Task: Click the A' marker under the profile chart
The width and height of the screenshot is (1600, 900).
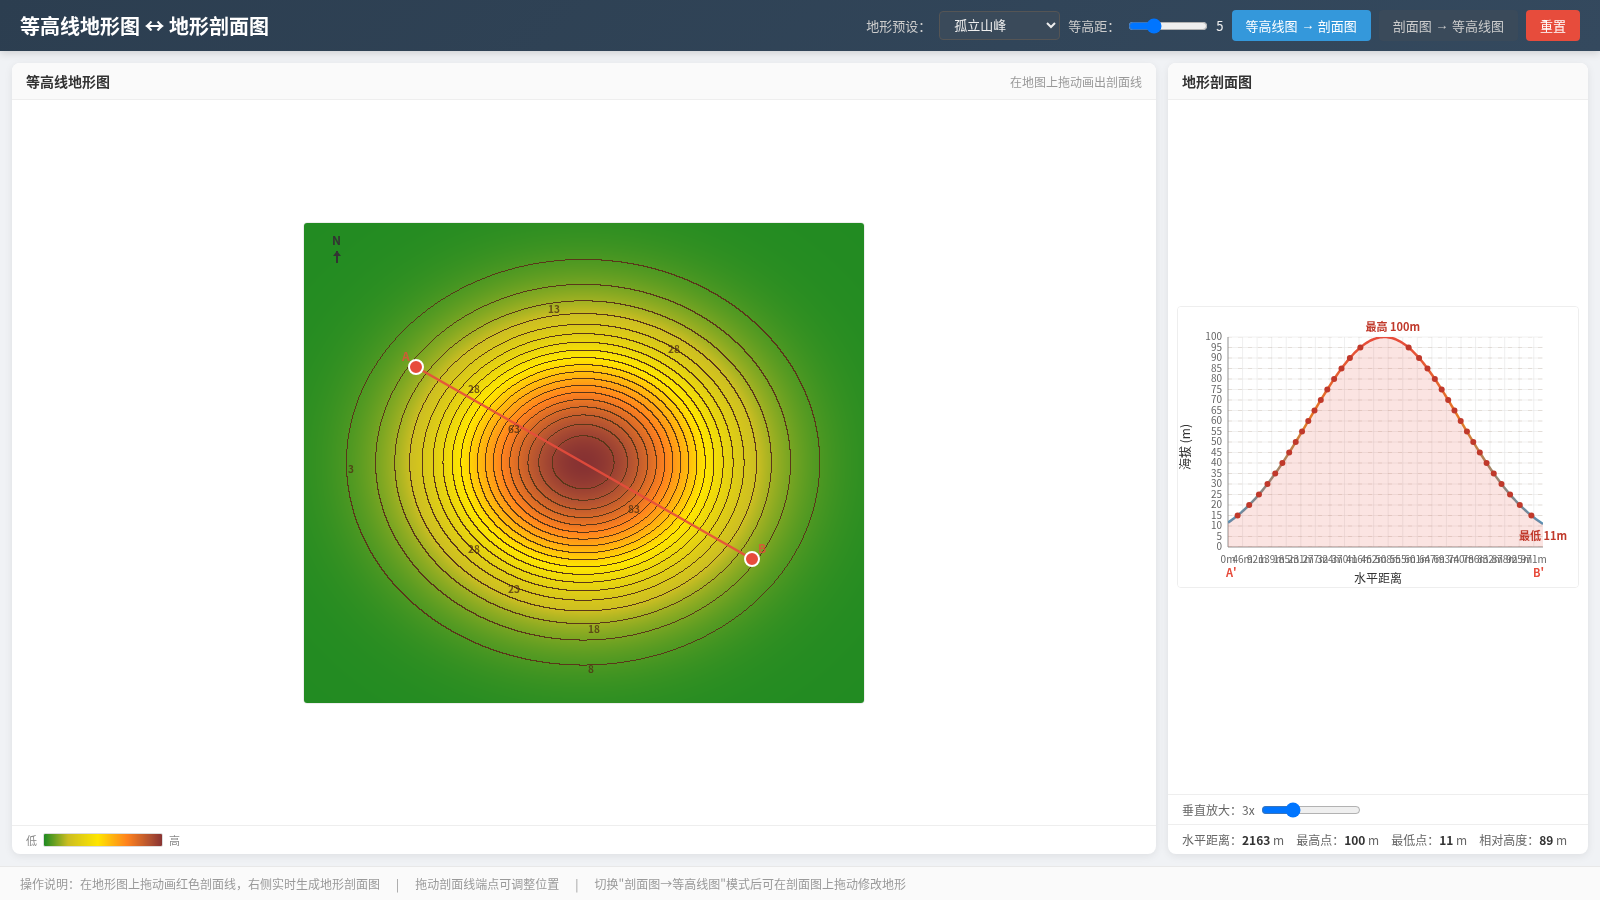Action: click(x=1231, y=573)
